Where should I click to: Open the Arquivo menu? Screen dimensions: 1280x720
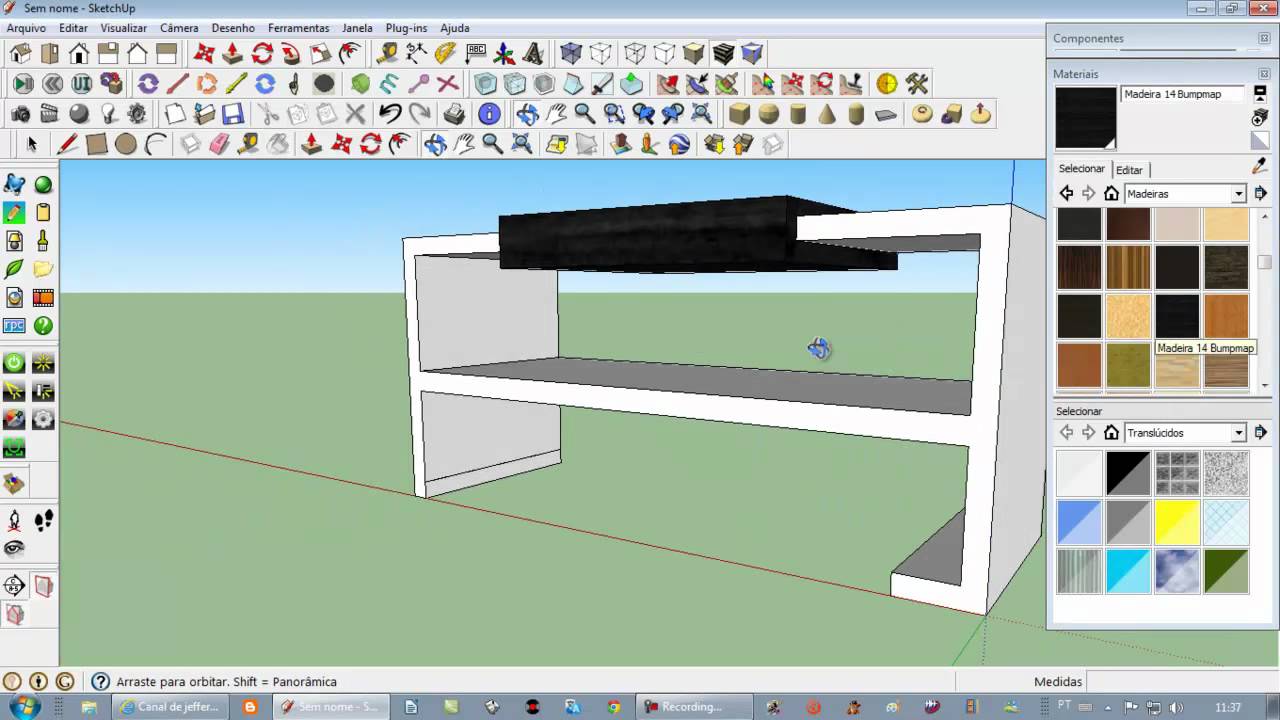tap(27, 28)
